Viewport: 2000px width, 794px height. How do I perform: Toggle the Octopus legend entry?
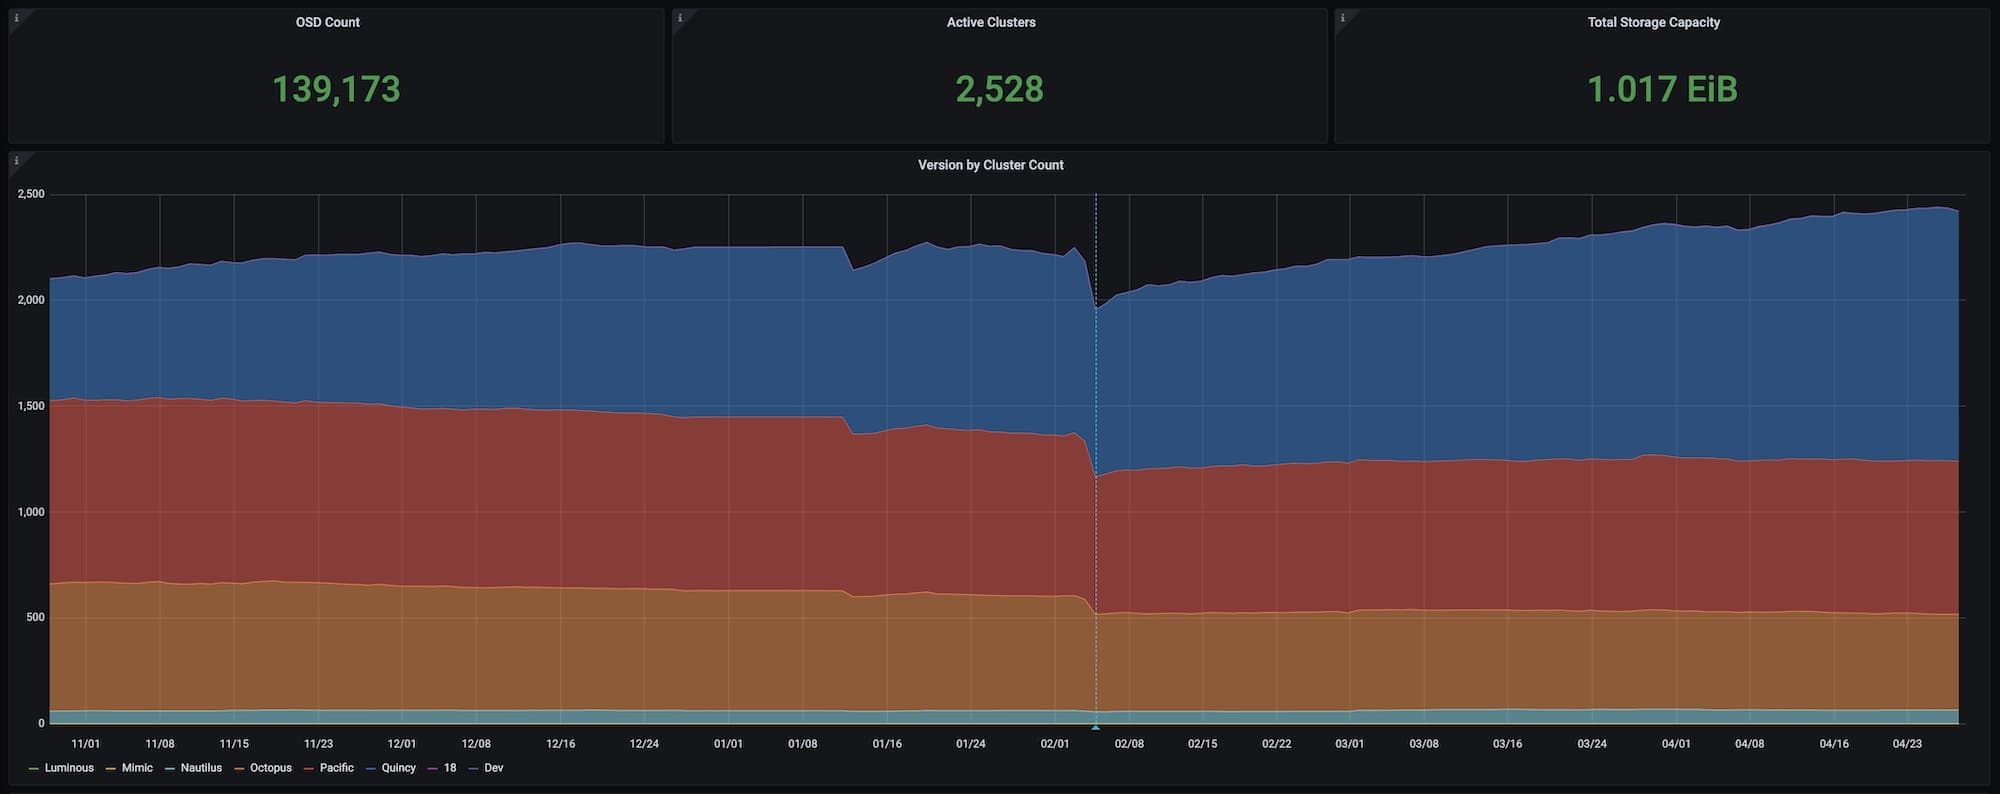tap(270, 768)
